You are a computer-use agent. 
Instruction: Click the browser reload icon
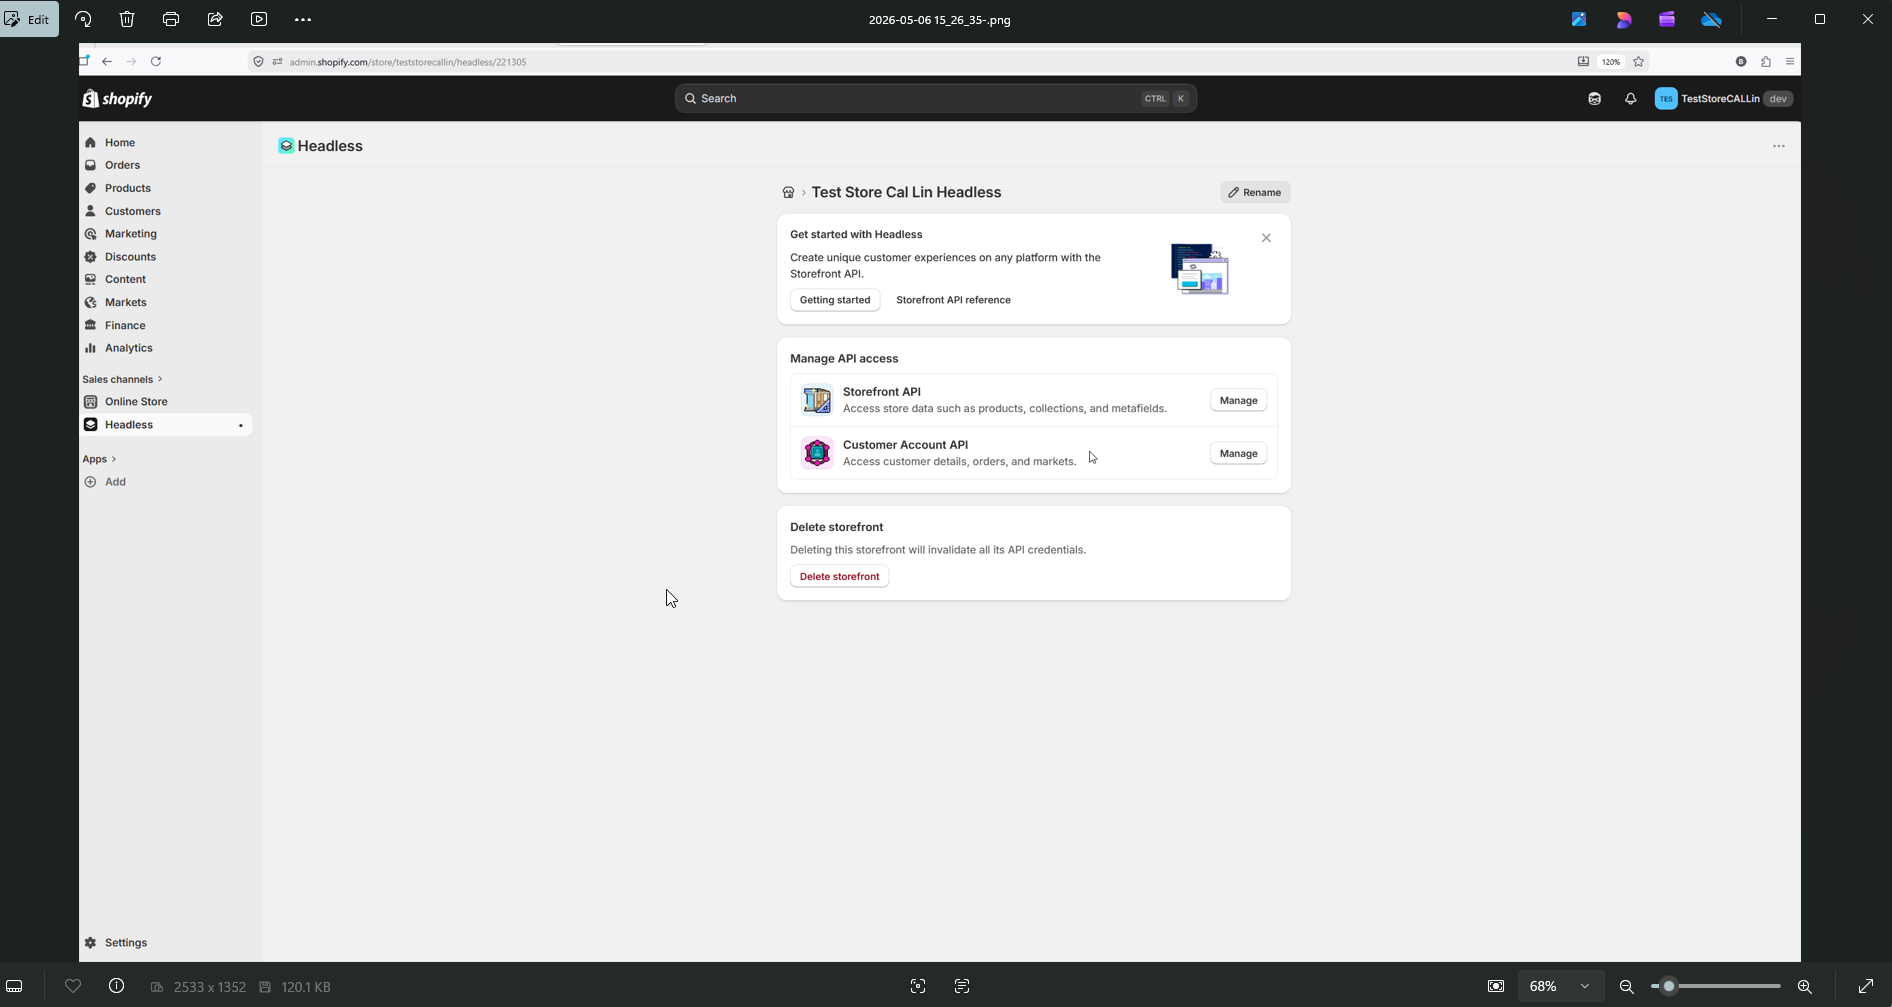tap(156, 61)
